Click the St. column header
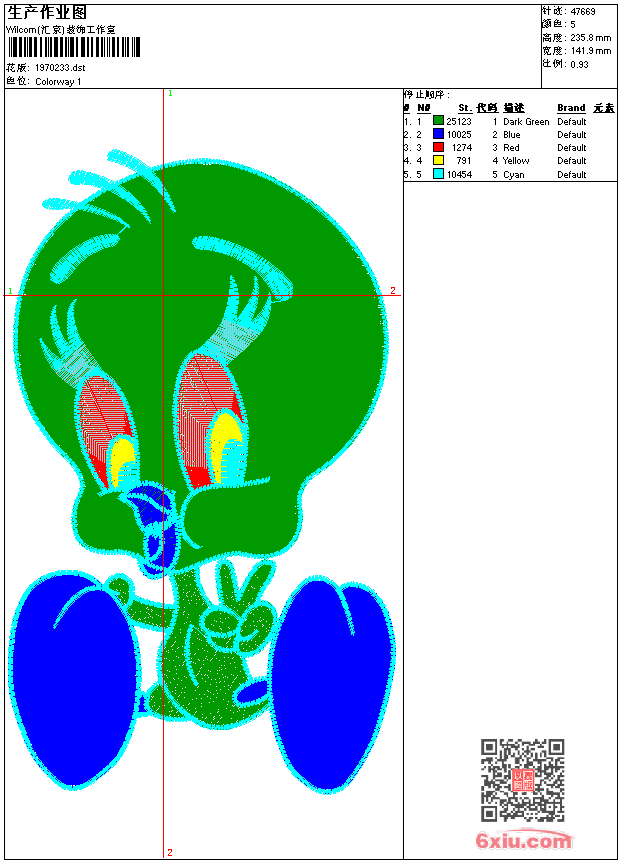 click(465, 108)
